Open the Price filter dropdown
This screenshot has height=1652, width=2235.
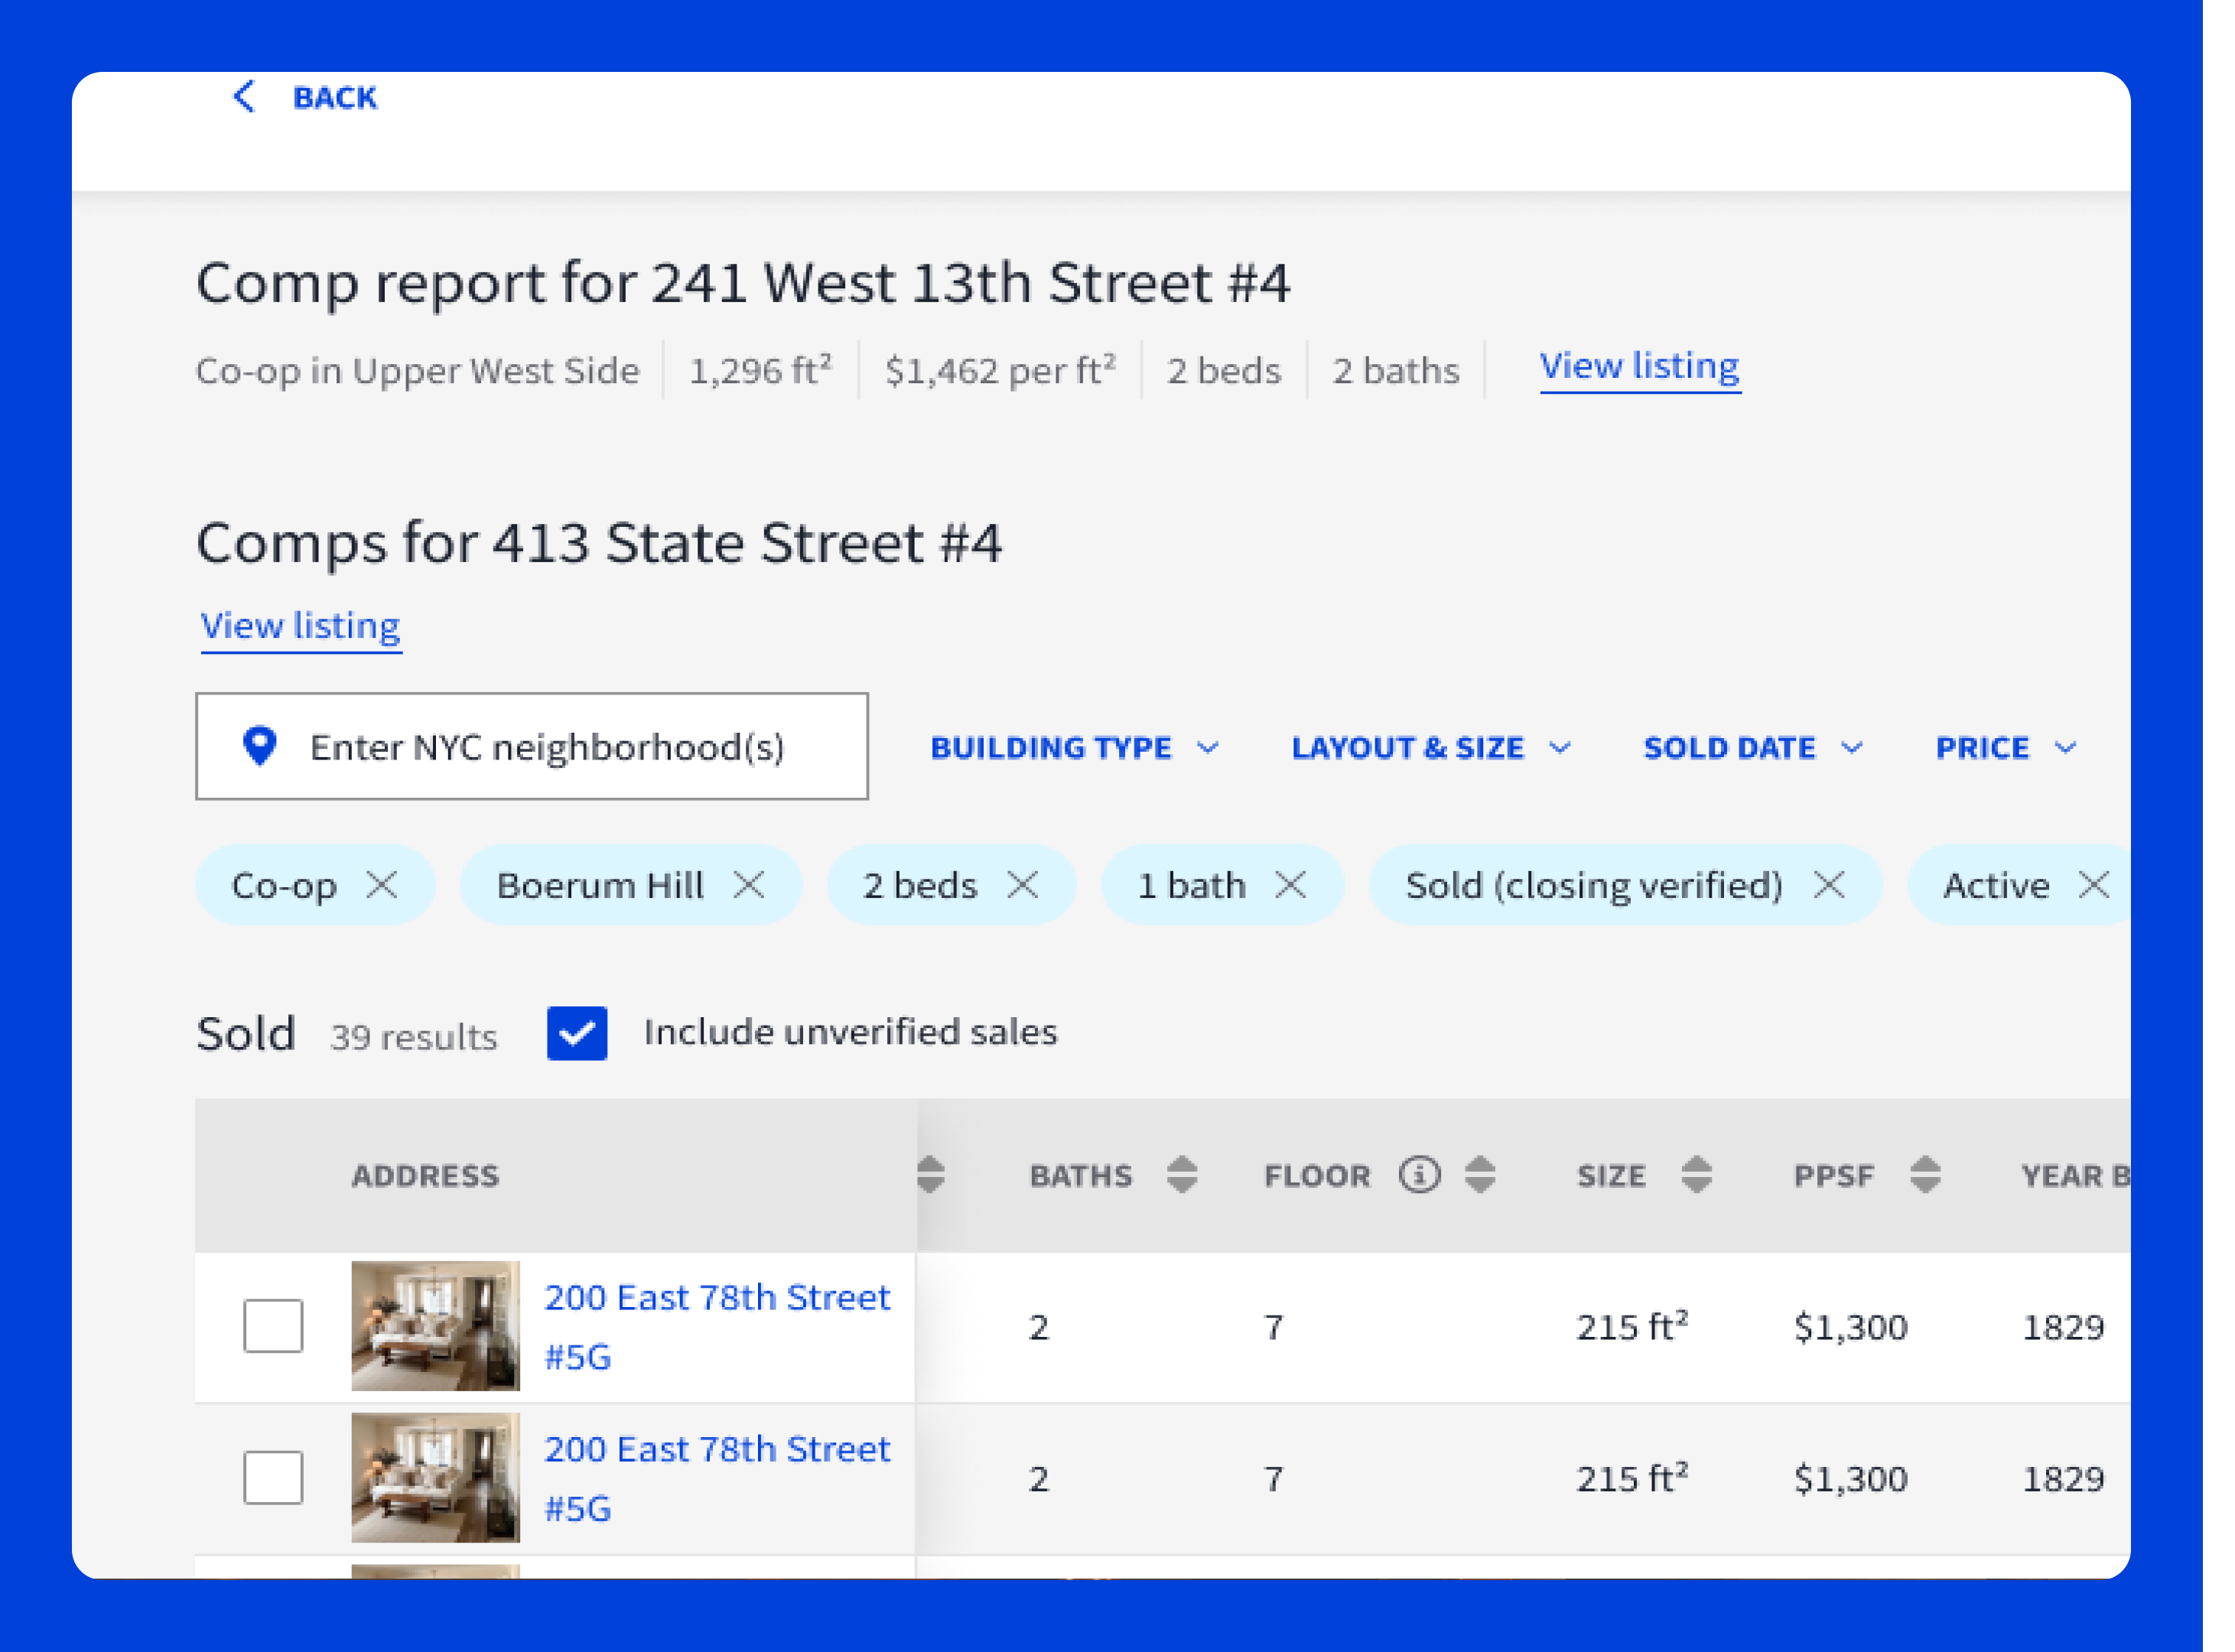point(2005,748)
